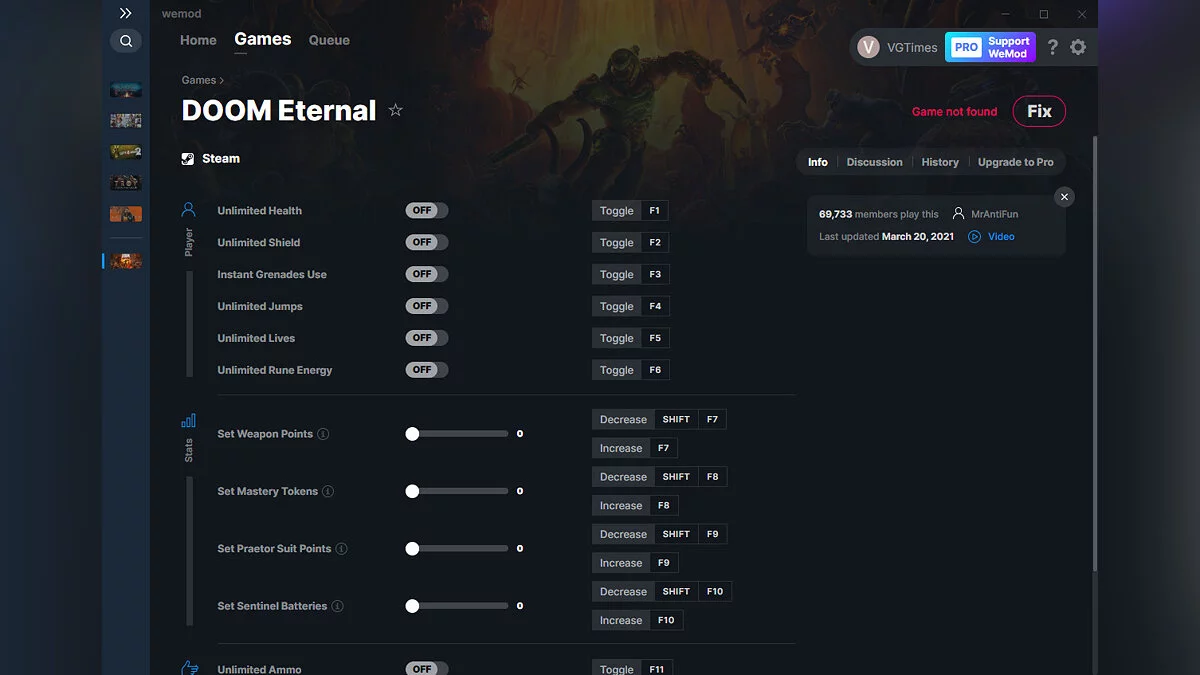The height and width of the screenshot is (675, 1200).
Task: Open WeMod settings with the gear icon
Action: pos(1078,47)
